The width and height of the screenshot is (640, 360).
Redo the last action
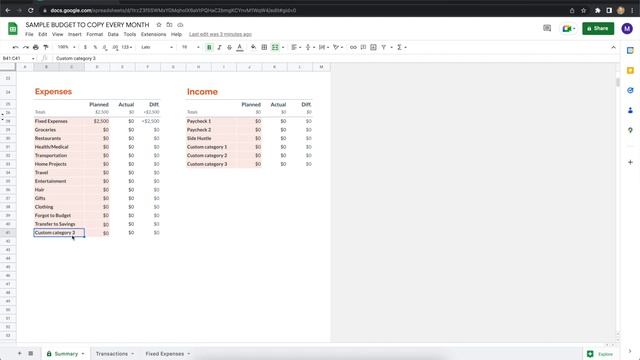(x=26, y=47)
